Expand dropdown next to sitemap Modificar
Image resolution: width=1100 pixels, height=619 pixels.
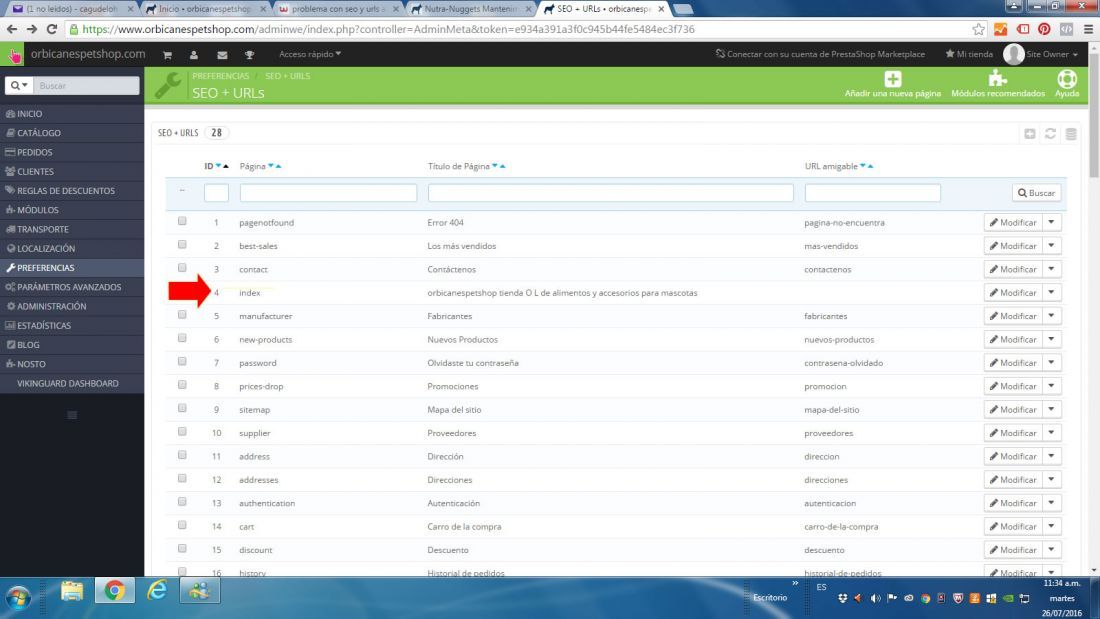tap(1051, 409)
